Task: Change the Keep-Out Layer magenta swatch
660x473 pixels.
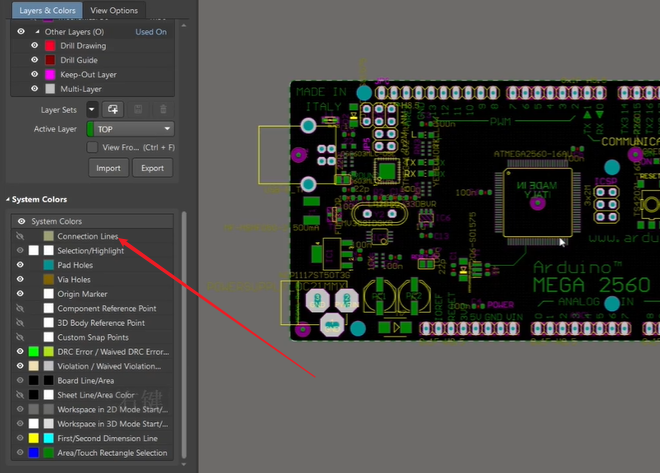Action: pyautogui.click(x=50, y=74)
